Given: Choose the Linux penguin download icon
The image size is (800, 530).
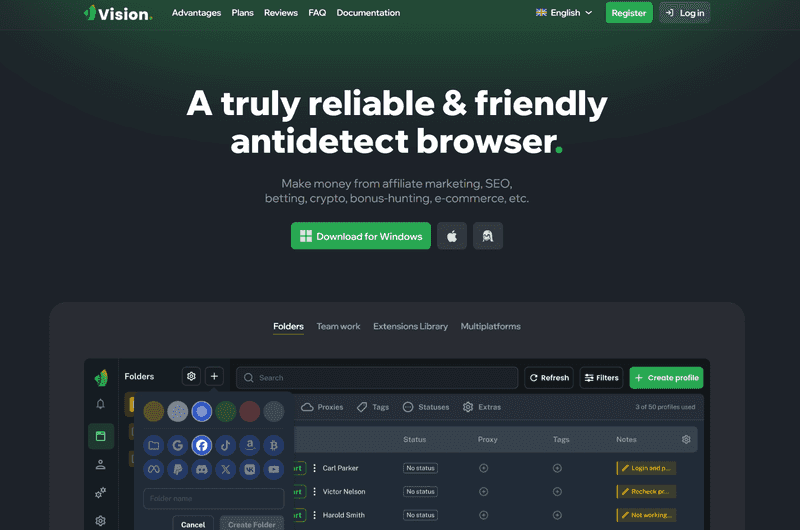Looking at the screenshot, I should click(x=488, y=236).
